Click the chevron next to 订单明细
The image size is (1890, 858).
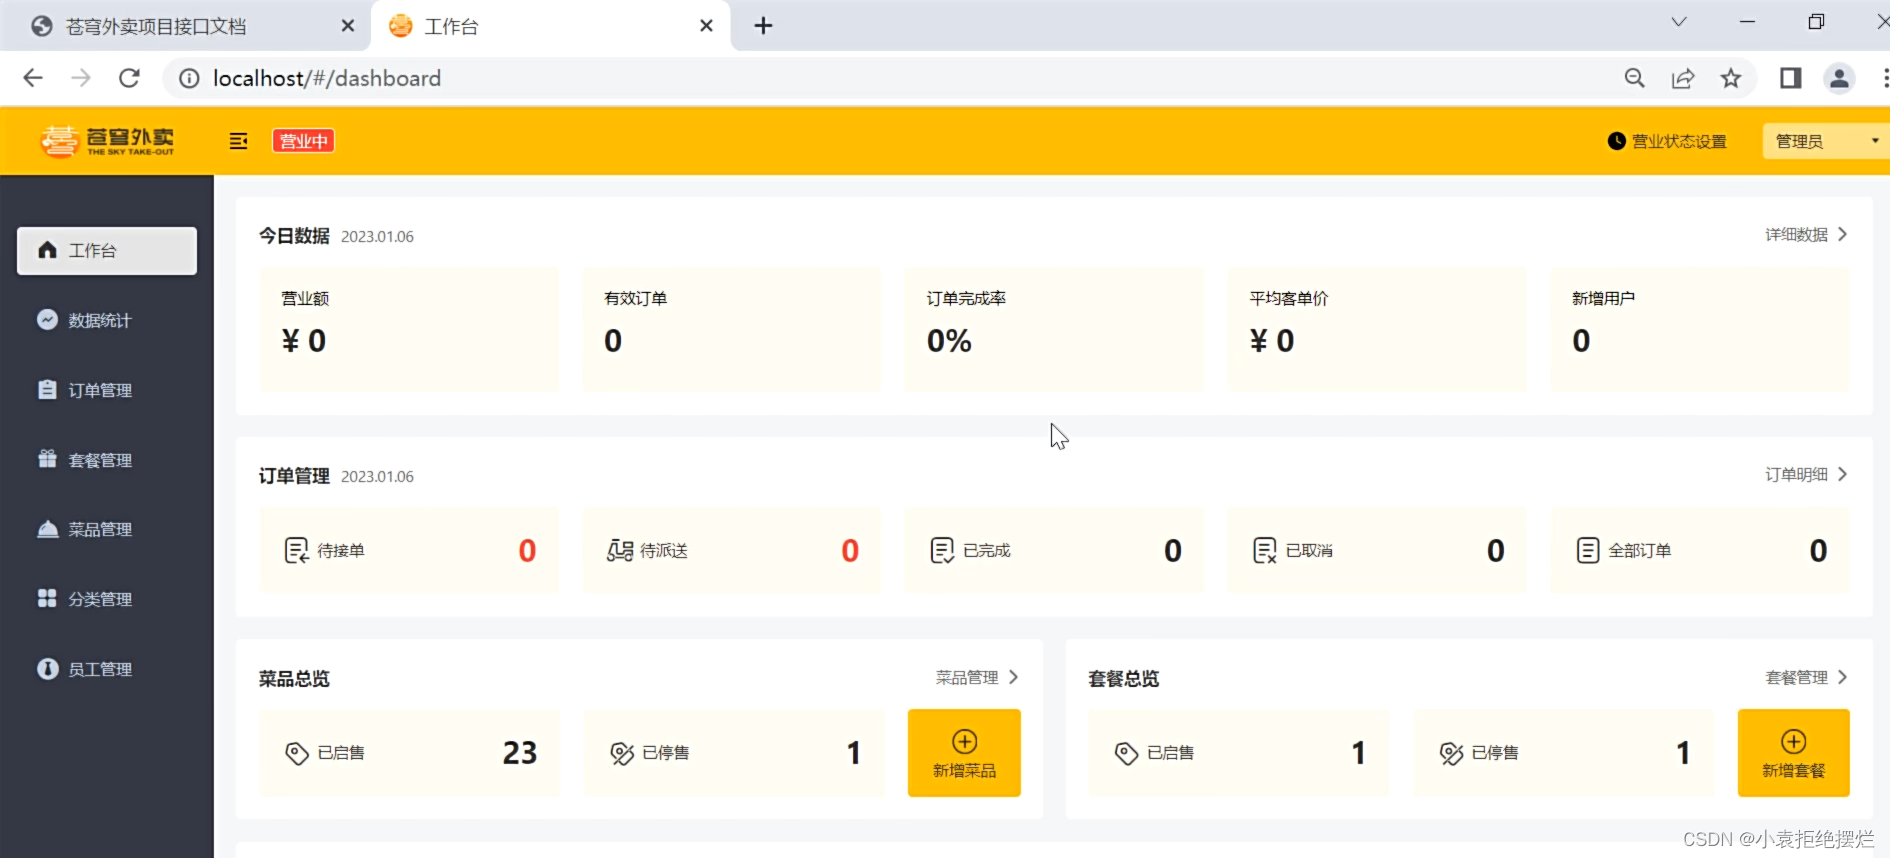pyautogui.click(x=1842, y=474)
